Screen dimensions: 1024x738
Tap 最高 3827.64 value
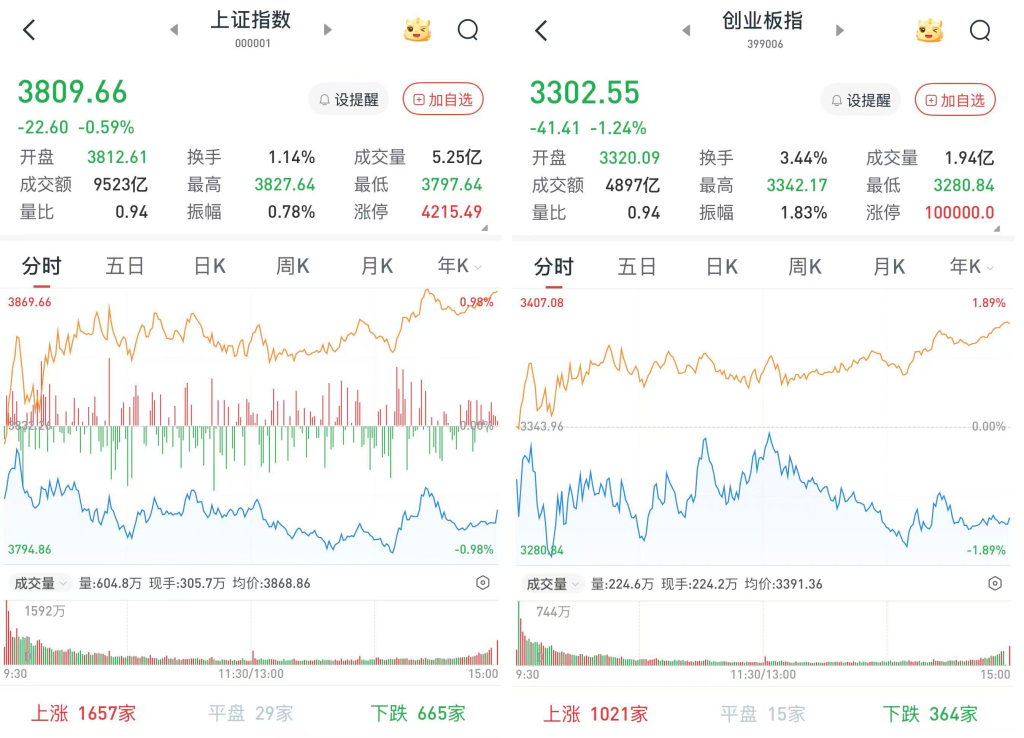click(x=285, y=184)
